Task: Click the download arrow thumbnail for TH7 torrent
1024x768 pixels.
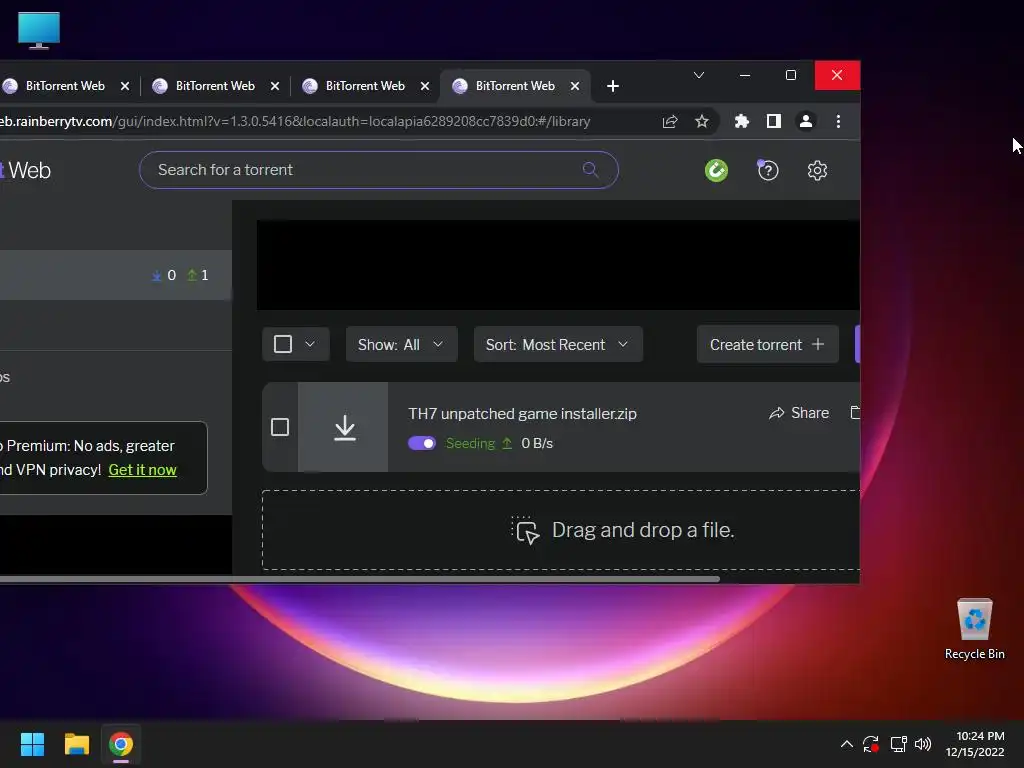Action: 344,427
